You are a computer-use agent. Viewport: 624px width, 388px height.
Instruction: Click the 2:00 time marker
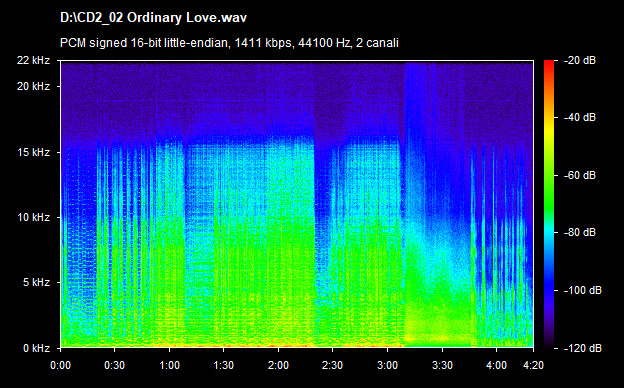click(x=278, y=365)
